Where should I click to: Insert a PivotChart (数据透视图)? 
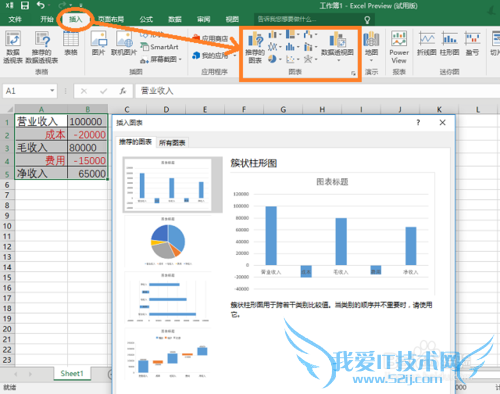337,47
